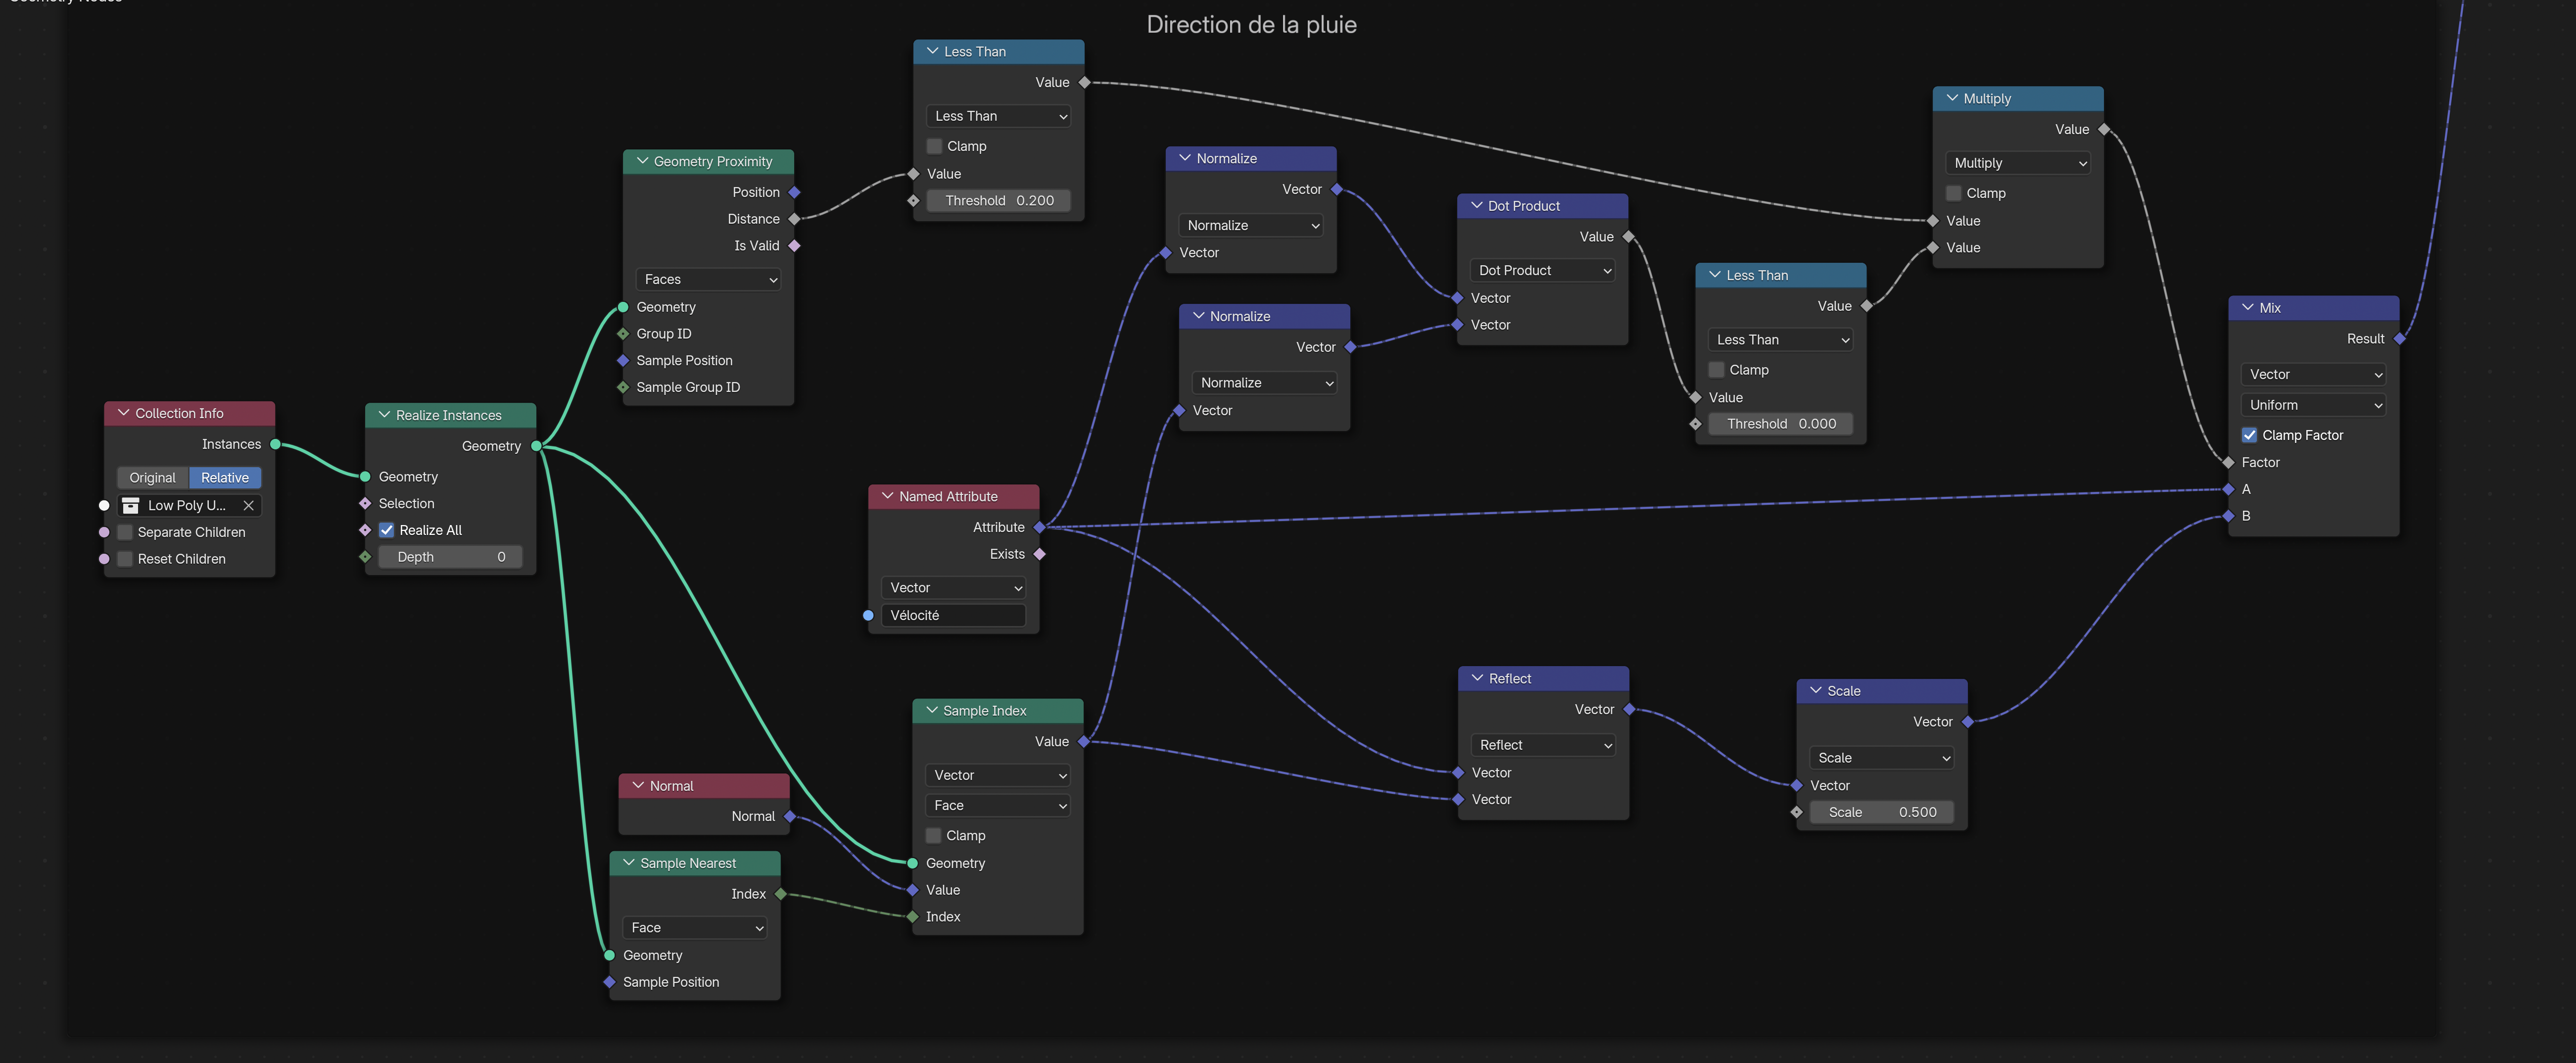Open the Faces target element dropdown

pyautogui.click(x=708, y=280)
